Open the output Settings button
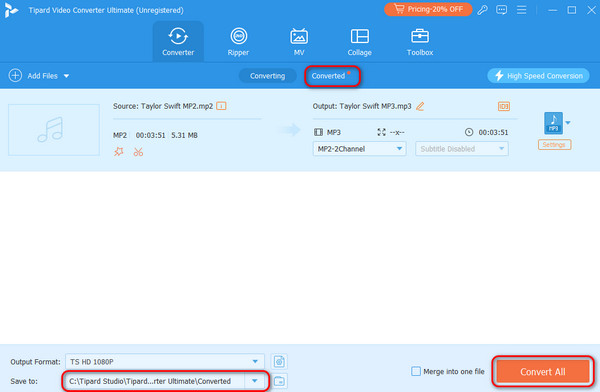The height and width of the screenshot is (392, 600). (554, 145)
